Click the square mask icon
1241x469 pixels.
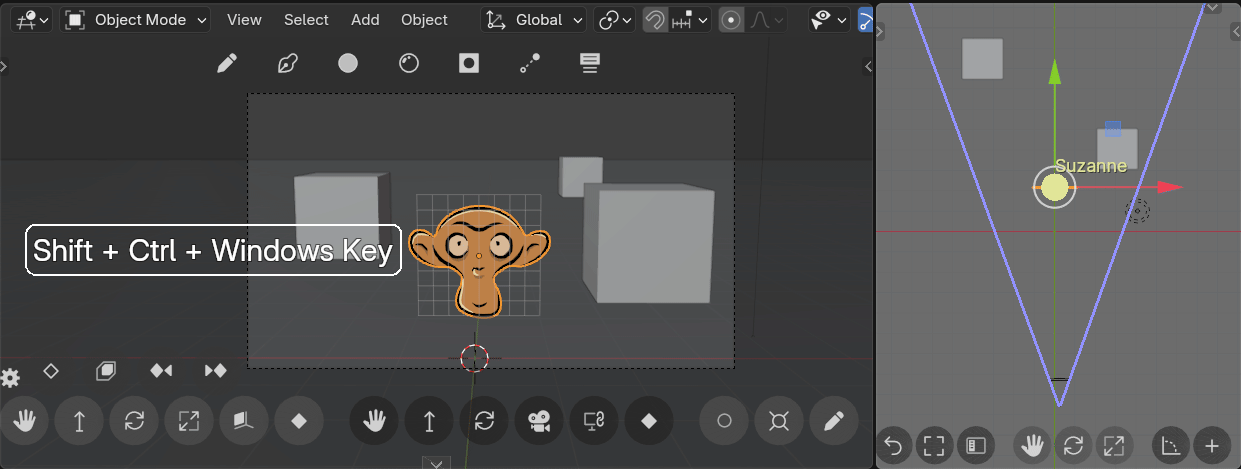[469, 64]
